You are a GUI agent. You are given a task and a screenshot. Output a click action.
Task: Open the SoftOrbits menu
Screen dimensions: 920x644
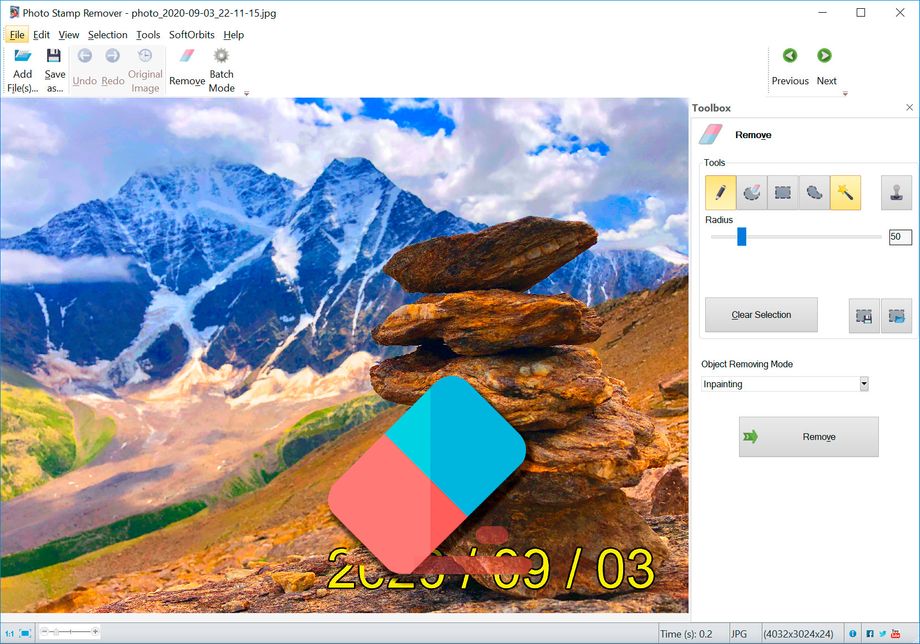click(x=190, y=34)
